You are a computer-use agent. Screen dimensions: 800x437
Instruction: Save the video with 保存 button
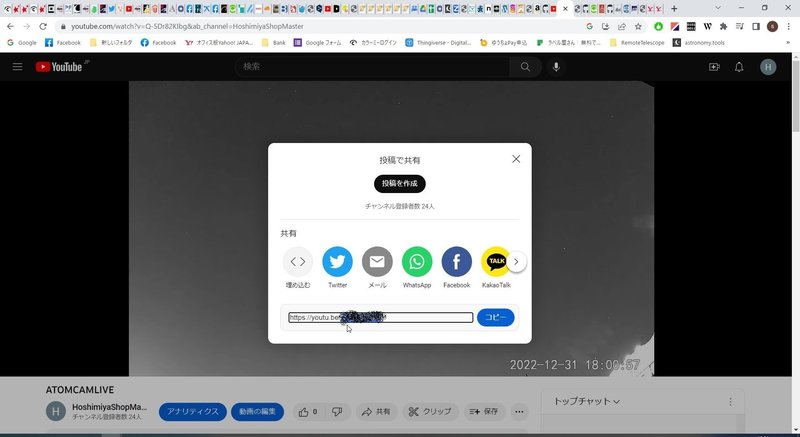point(484,412)
